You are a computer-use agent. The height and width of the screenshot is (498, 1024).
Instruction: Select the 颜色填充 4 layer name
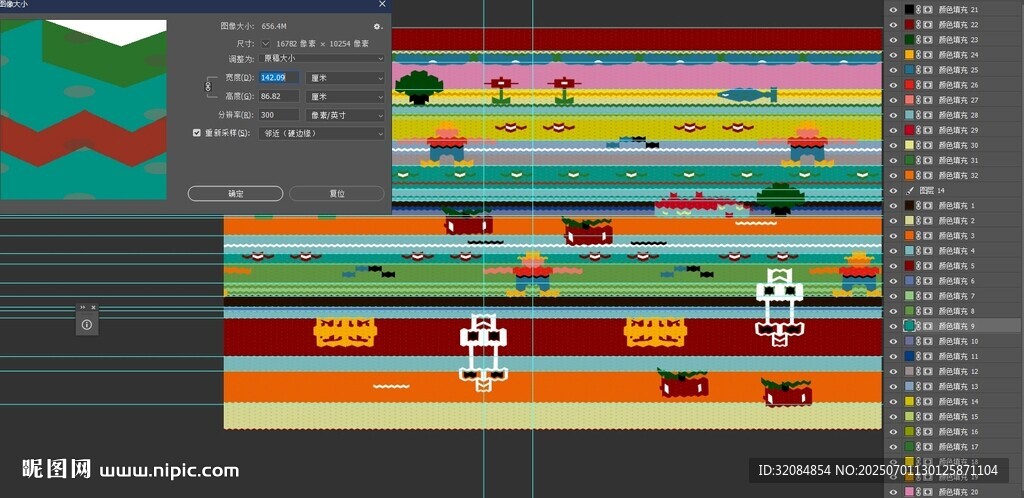[x=956, y=251]
